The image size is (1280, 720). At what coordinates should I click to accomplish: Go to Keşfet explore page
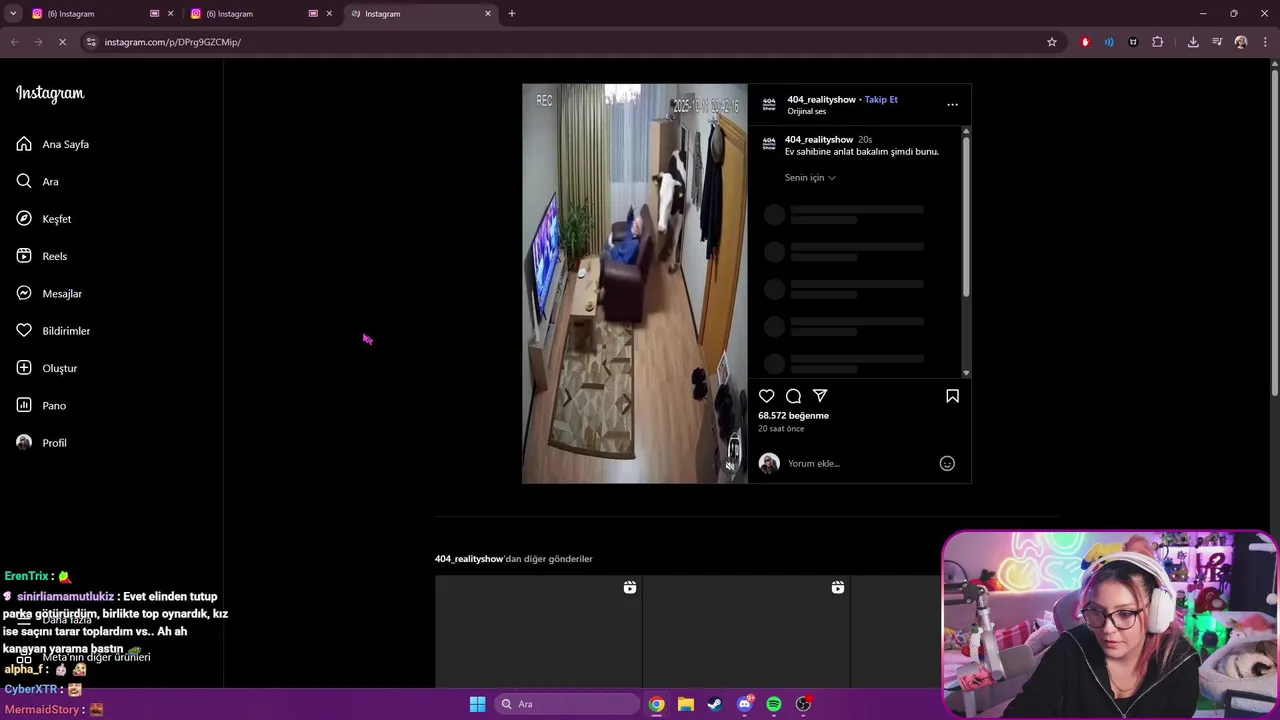(x=43, y=219)
